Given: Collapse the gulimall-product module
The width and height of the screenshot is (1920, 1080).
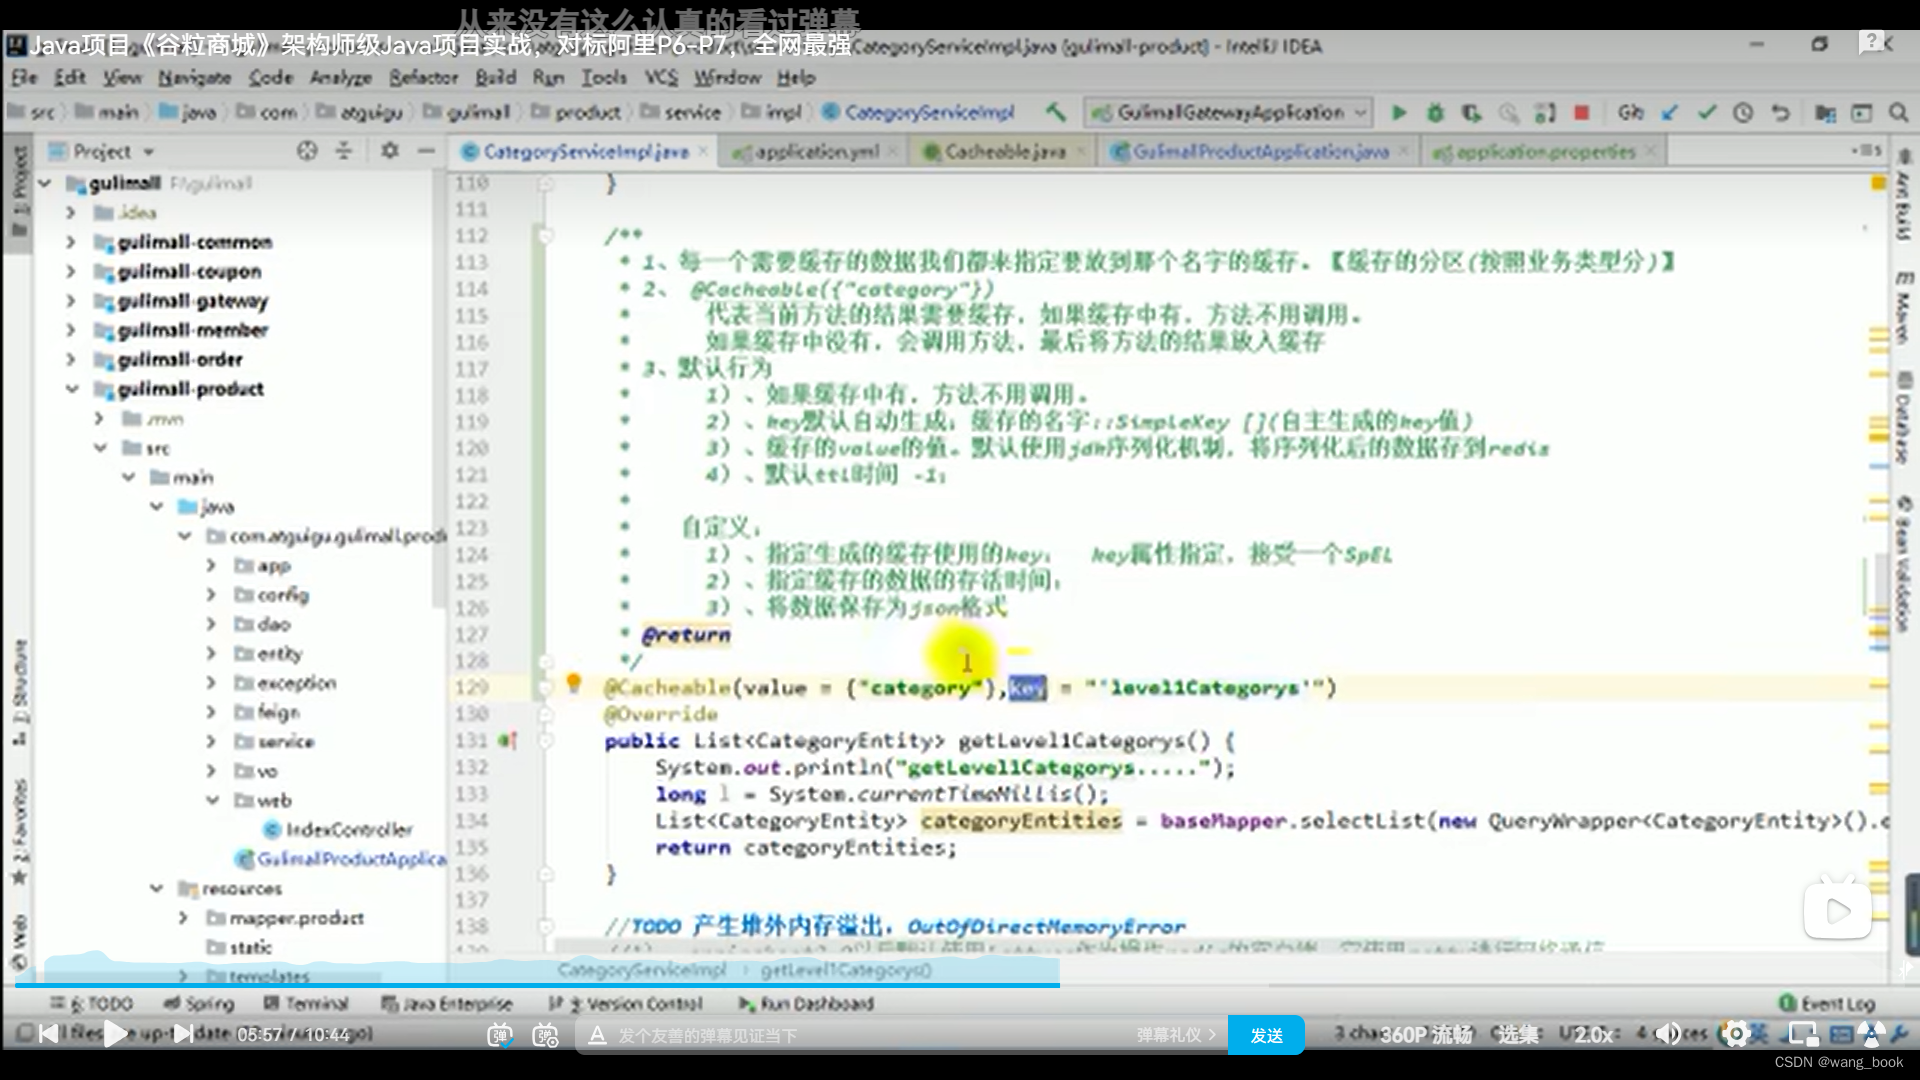Looking at the screenshot, I should (x=71, y=388).
